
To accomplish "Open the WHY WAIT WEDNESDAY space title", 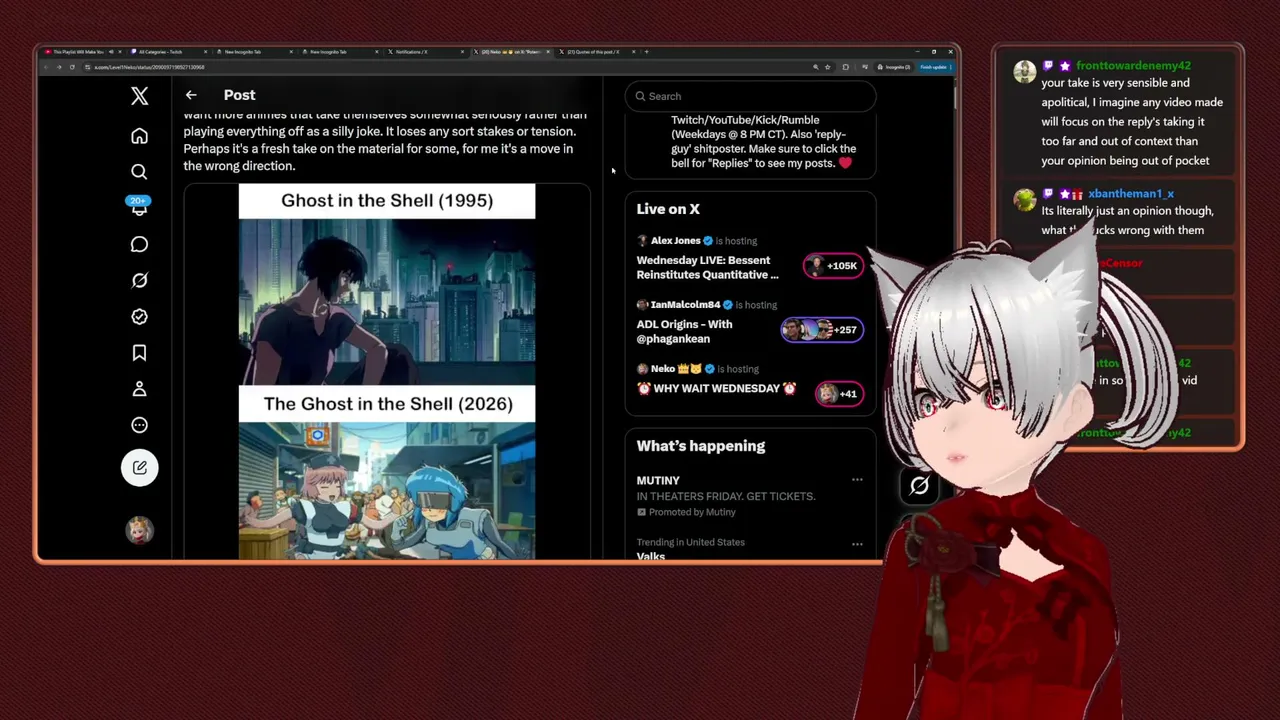I will pyautogui.click(x=717, y=388).
